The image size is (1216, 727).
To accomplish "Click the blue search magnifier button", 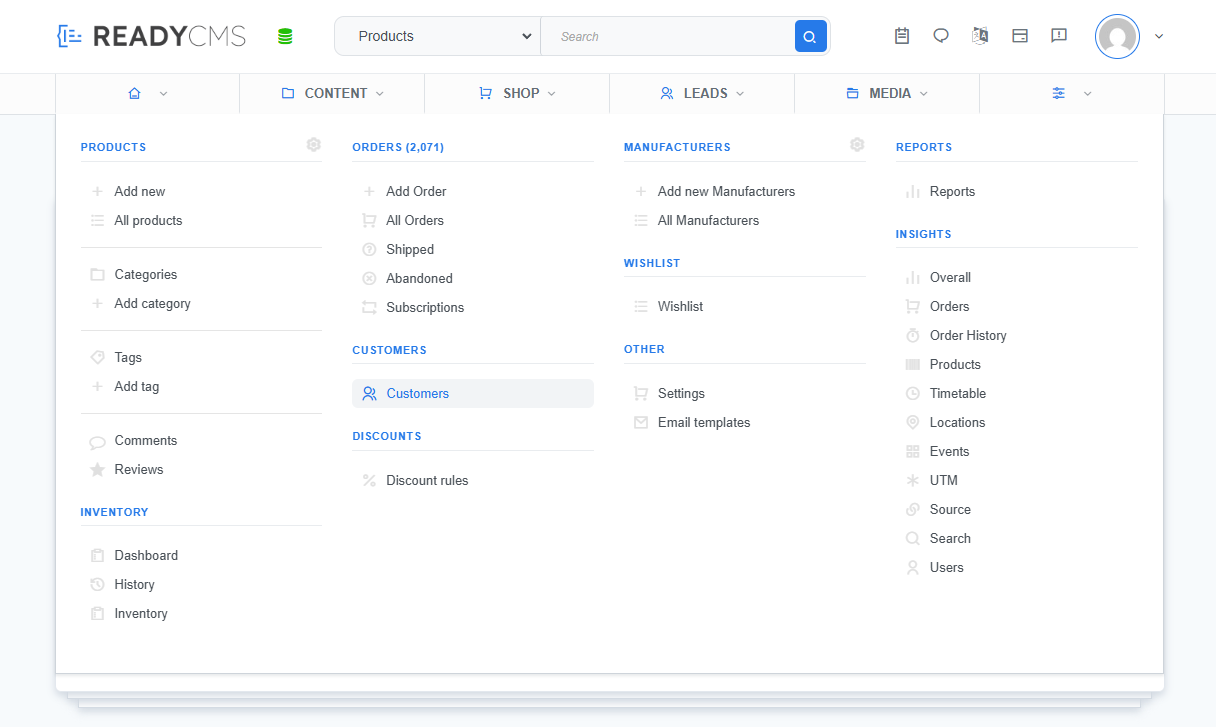I will click(810, 37).
